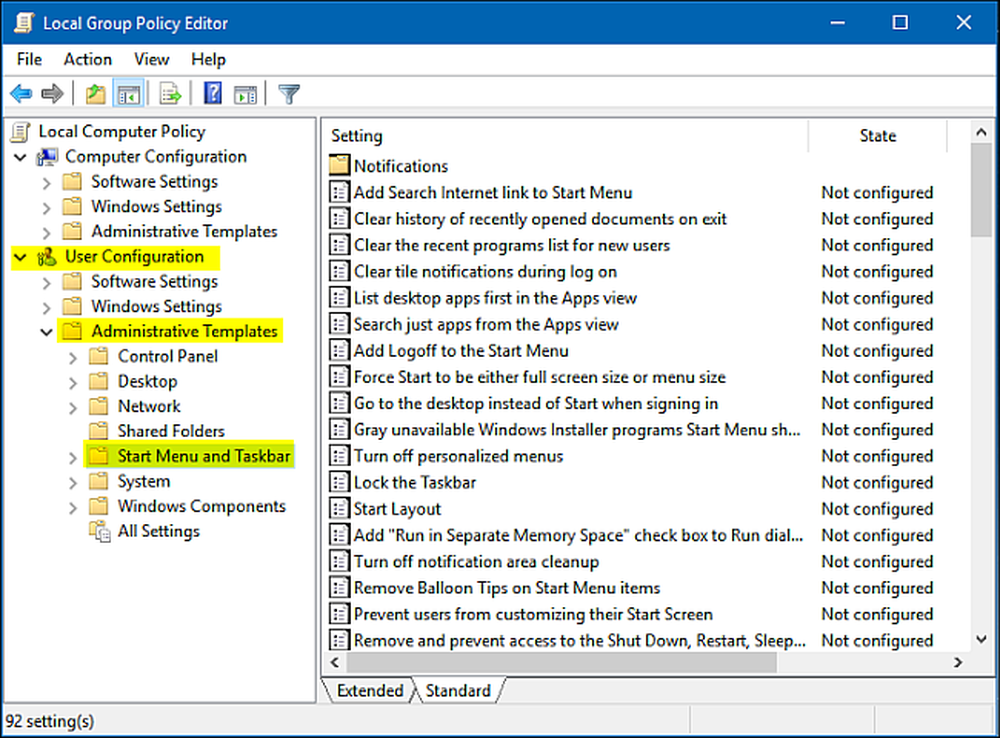
Task: Expand Software Settings under Computer Configuration
Action: point(47,183)
